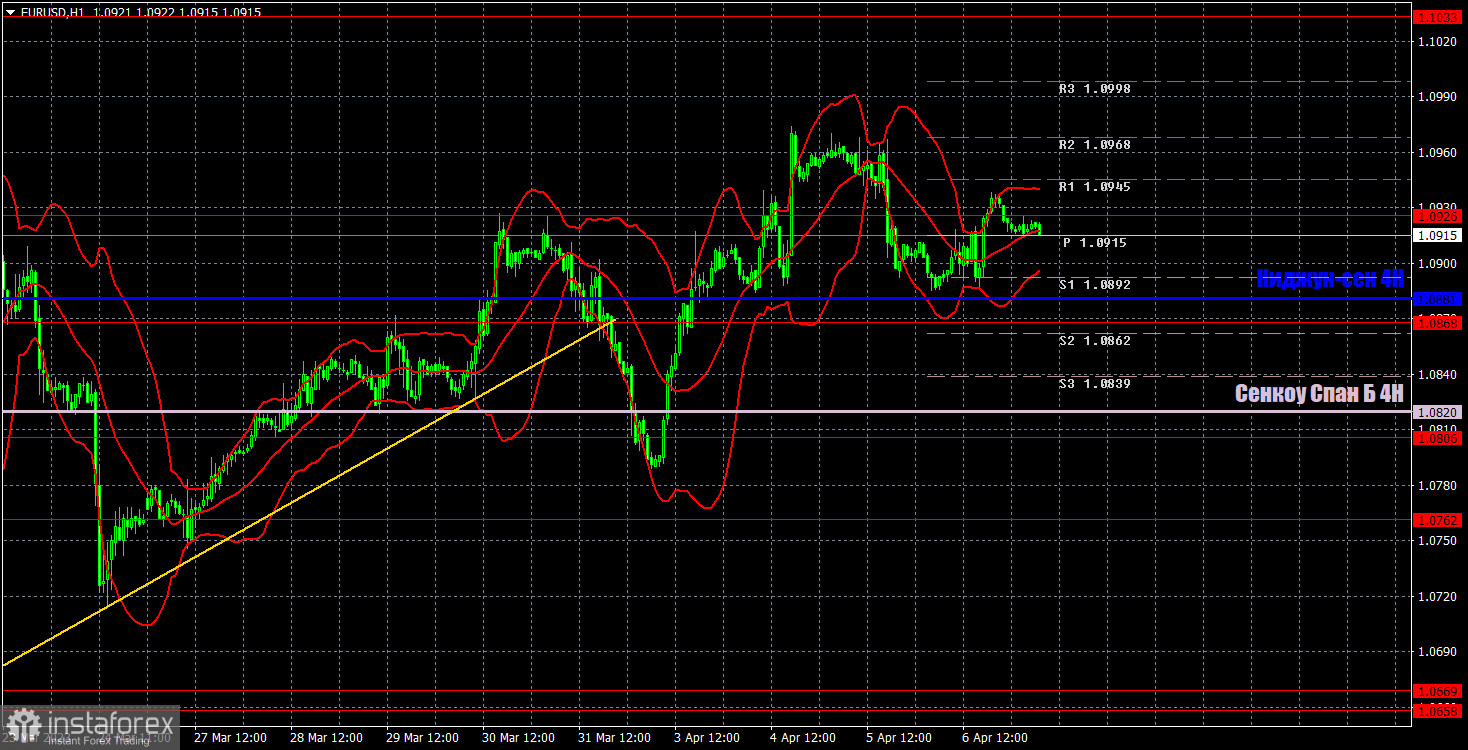This screenshot has width=1468, height=750.
Task: Click the 1.0900 price scale value
Action: tap(1438, 264)
